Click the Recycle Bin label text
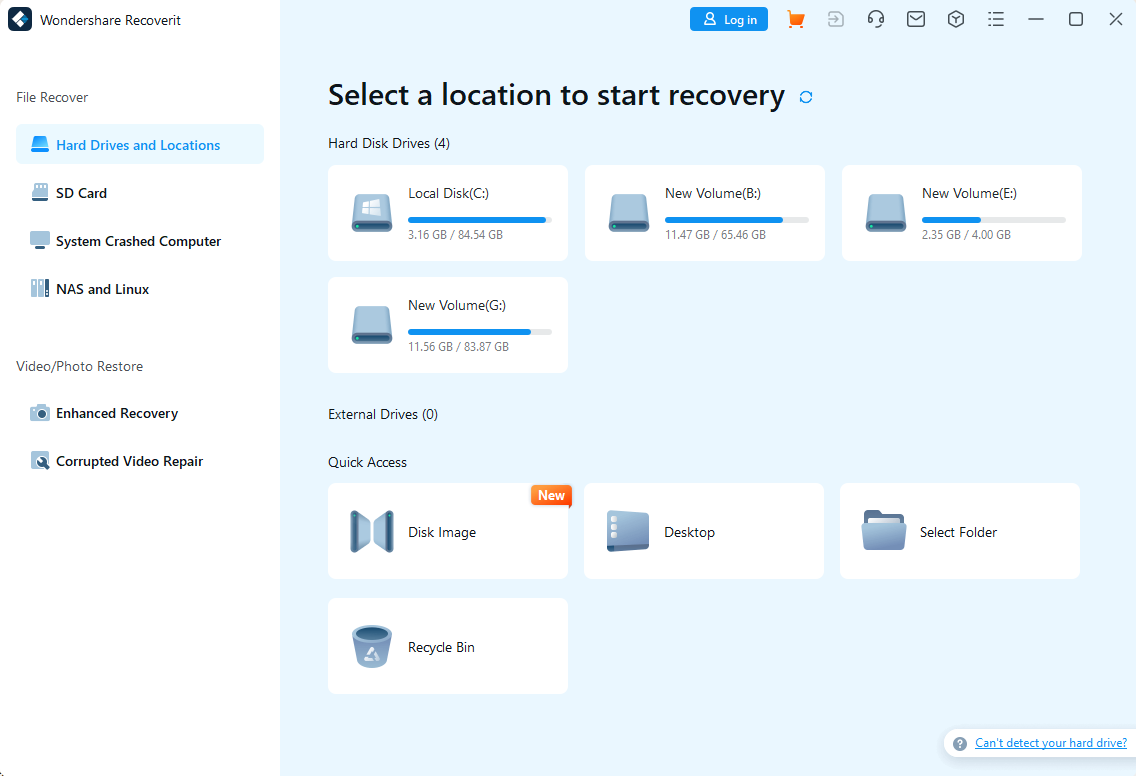 point(441,647)
